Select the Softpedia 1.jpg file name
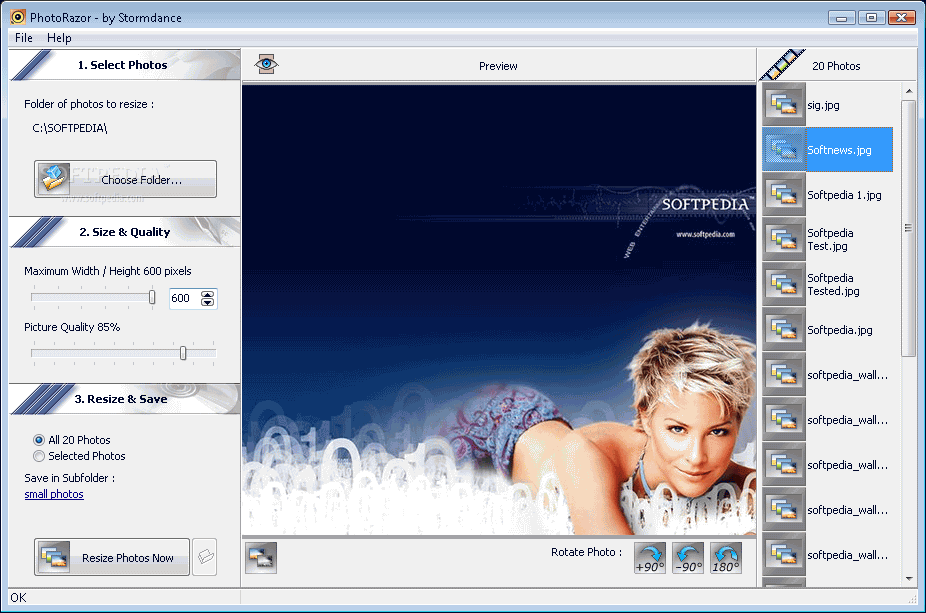Screen dimensions: 926x613 pyautogui.click(x=844, y=195)
